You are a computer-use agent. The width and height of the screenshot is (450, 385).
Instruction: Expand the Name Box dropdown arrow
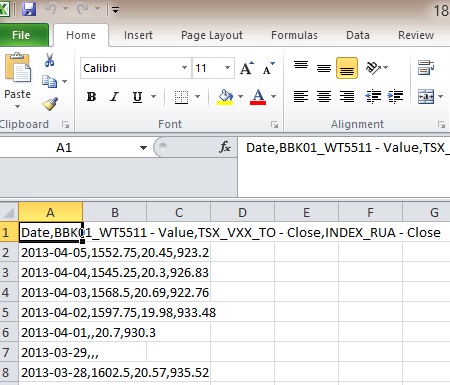(143, 147)
